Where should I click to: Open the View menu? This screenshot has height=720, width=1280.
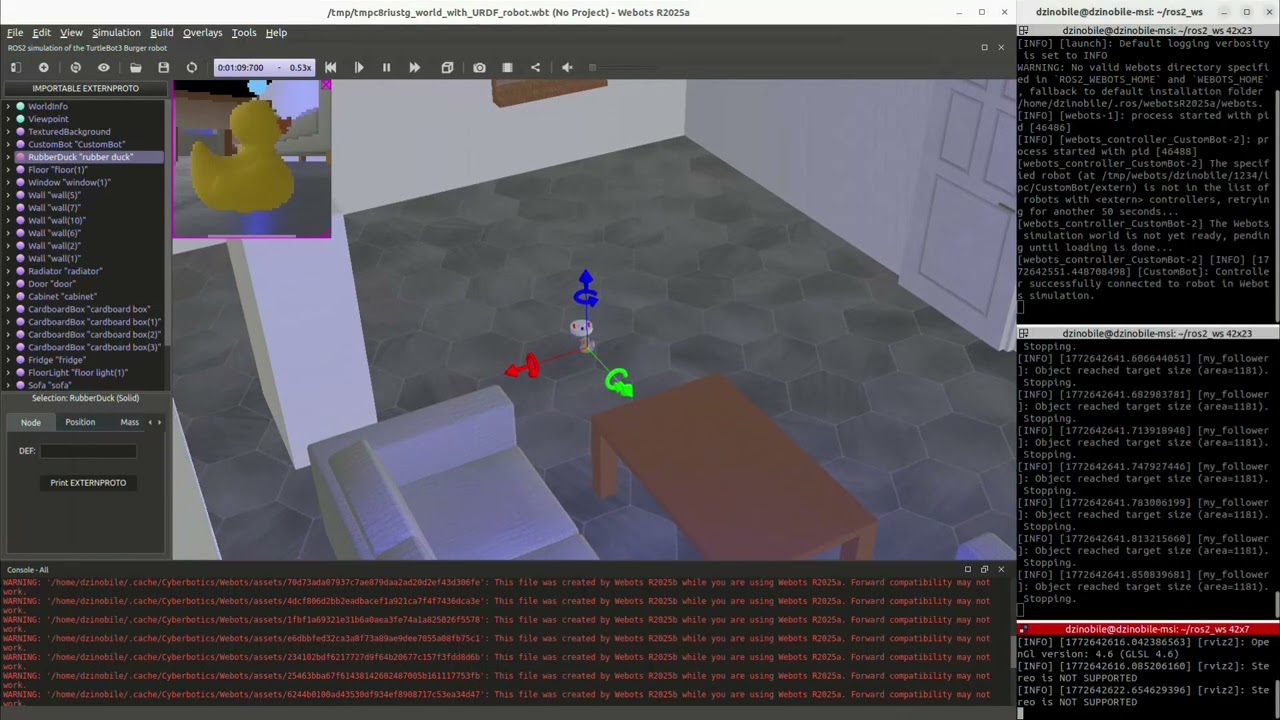point(71,32)
